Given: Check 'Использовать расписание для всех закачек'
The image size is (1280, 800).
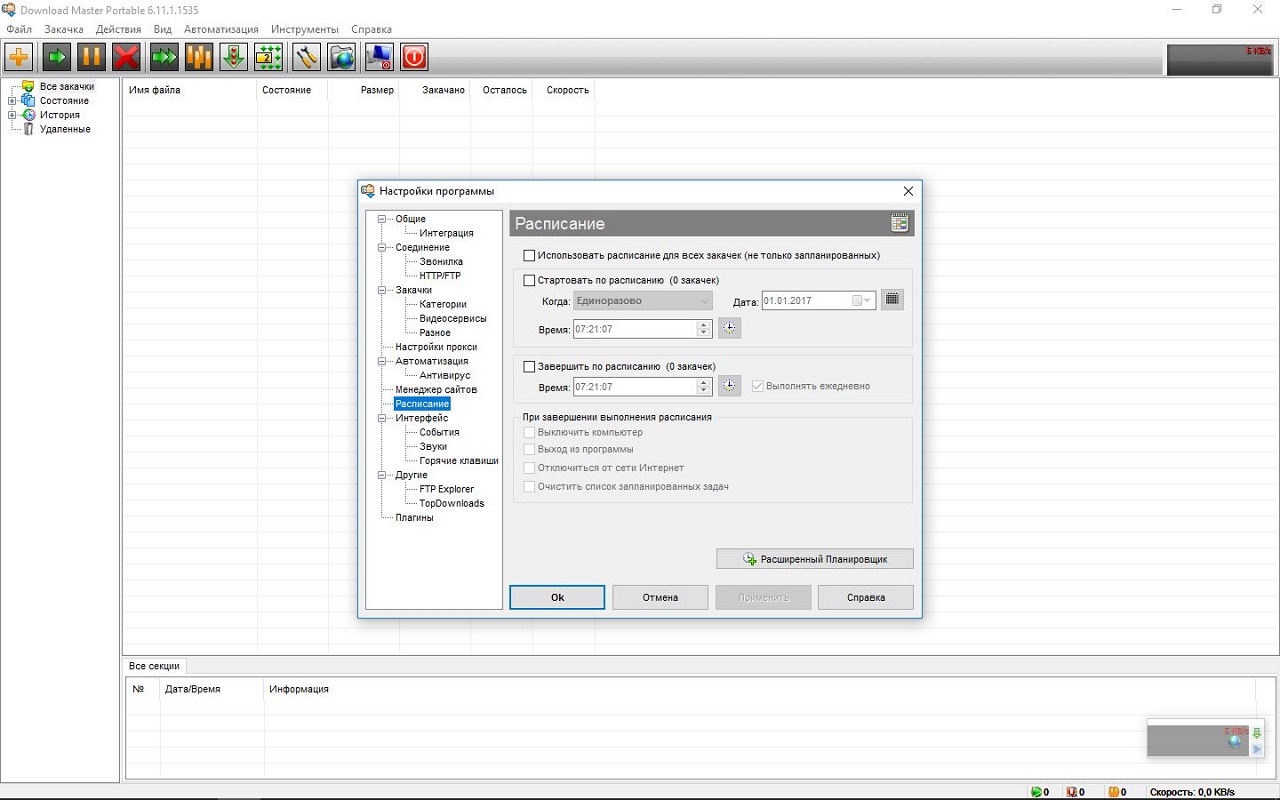Looking at the screenshot, I should tap(530, 256).
